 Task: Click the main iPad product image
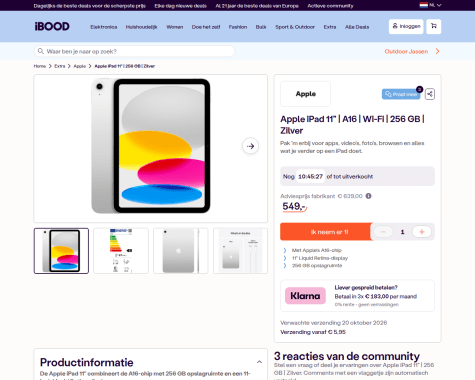click(151, 147)
